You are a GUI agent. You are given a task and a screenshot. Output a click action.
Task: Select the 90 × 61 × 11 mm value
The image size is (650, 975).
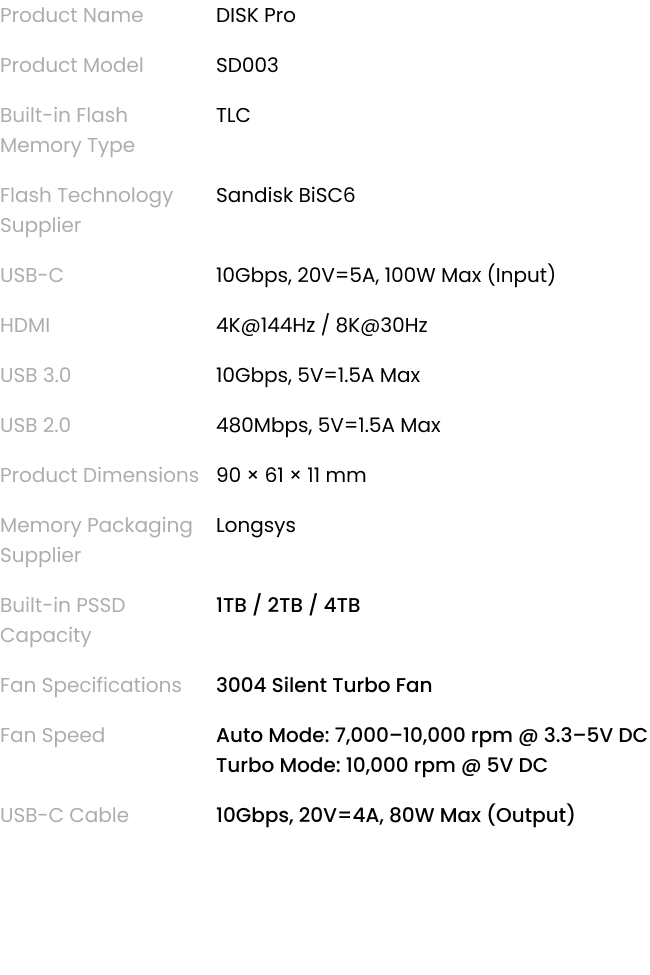tap(291, 475)
